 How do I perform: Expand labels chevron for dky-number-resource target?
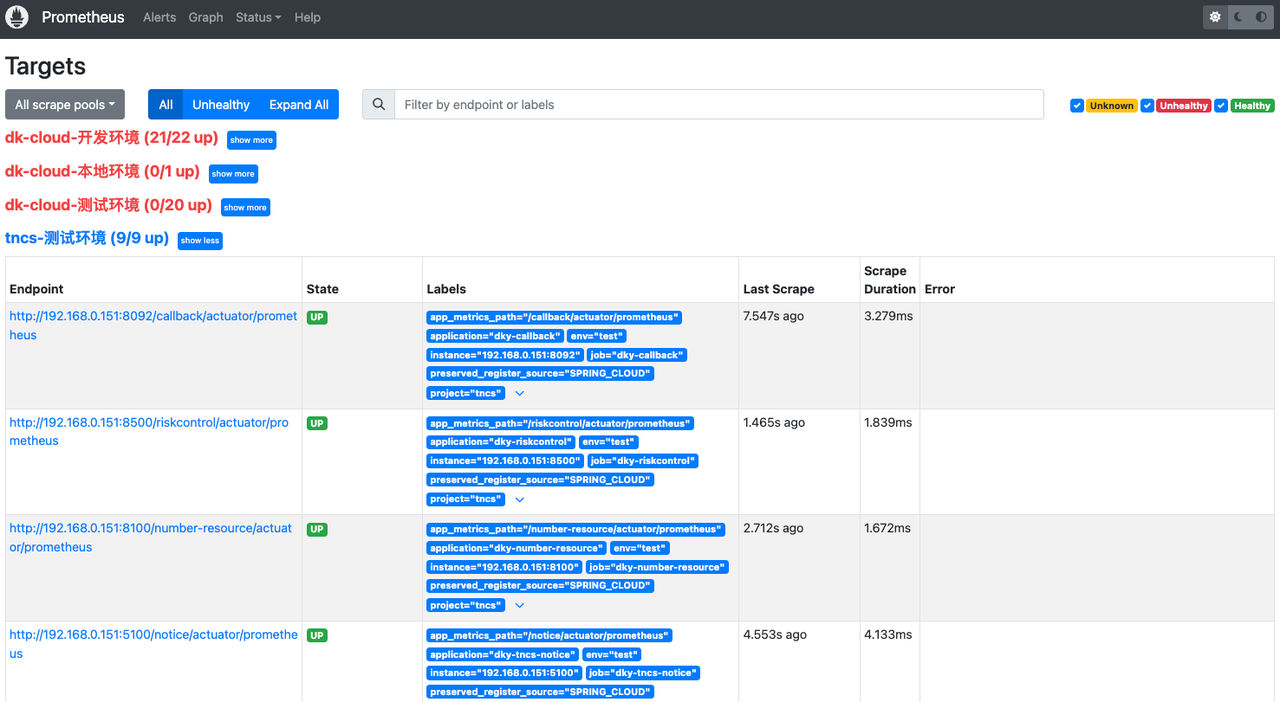point(519,606)
